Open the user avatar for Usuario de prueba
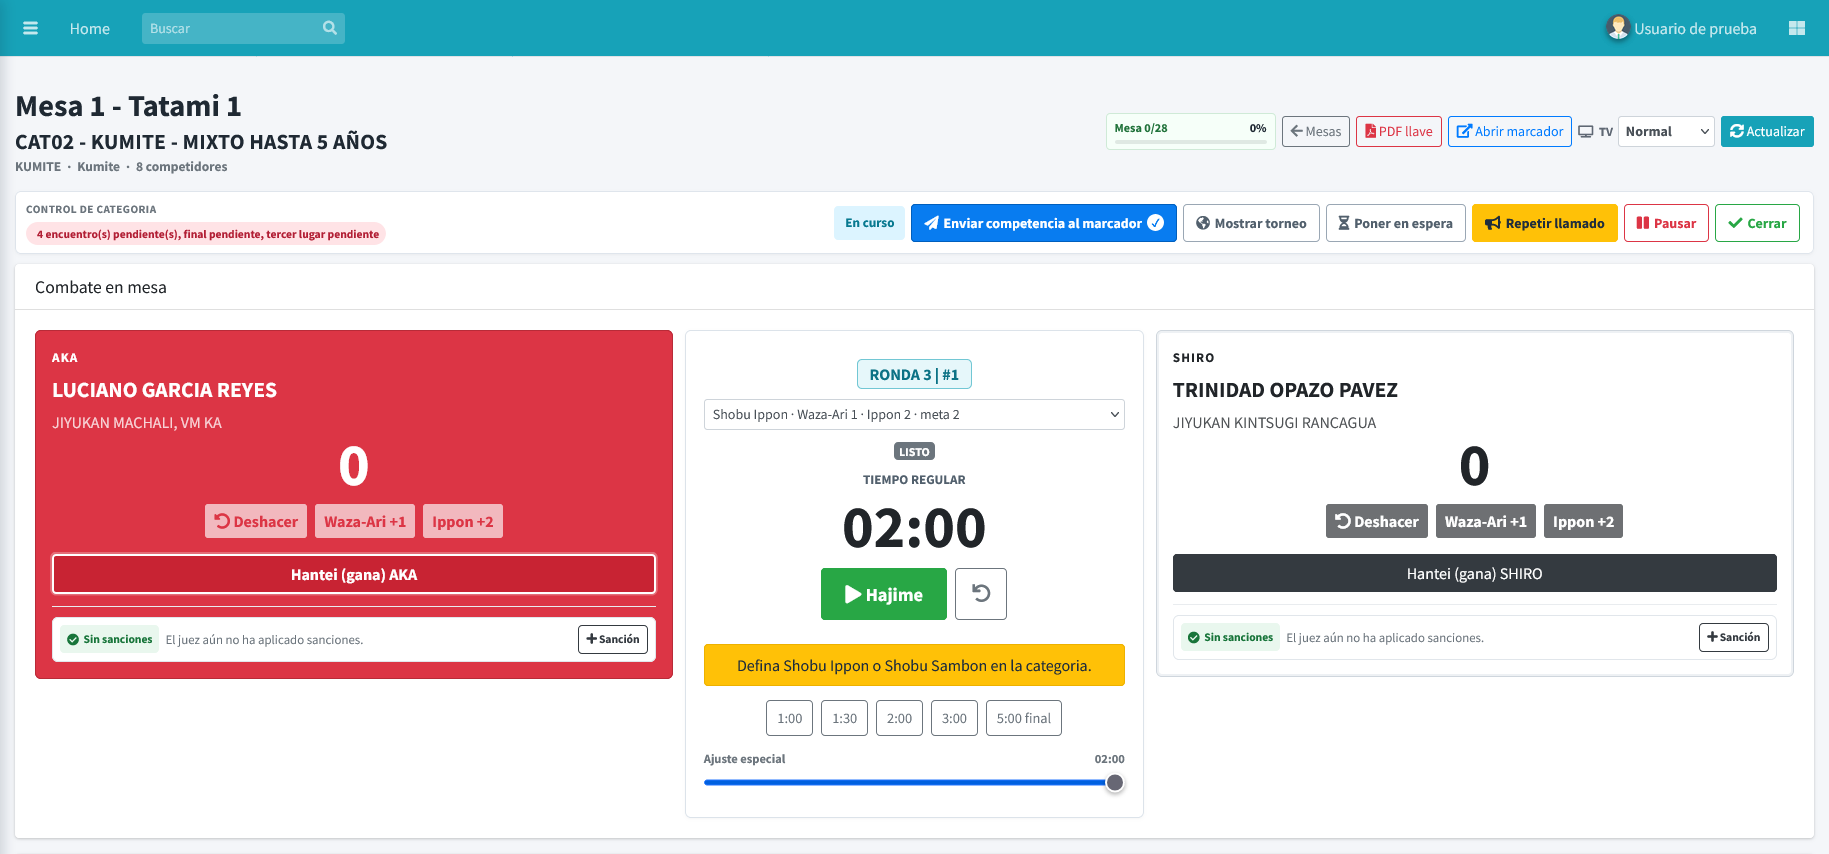 click(1617, 28)
